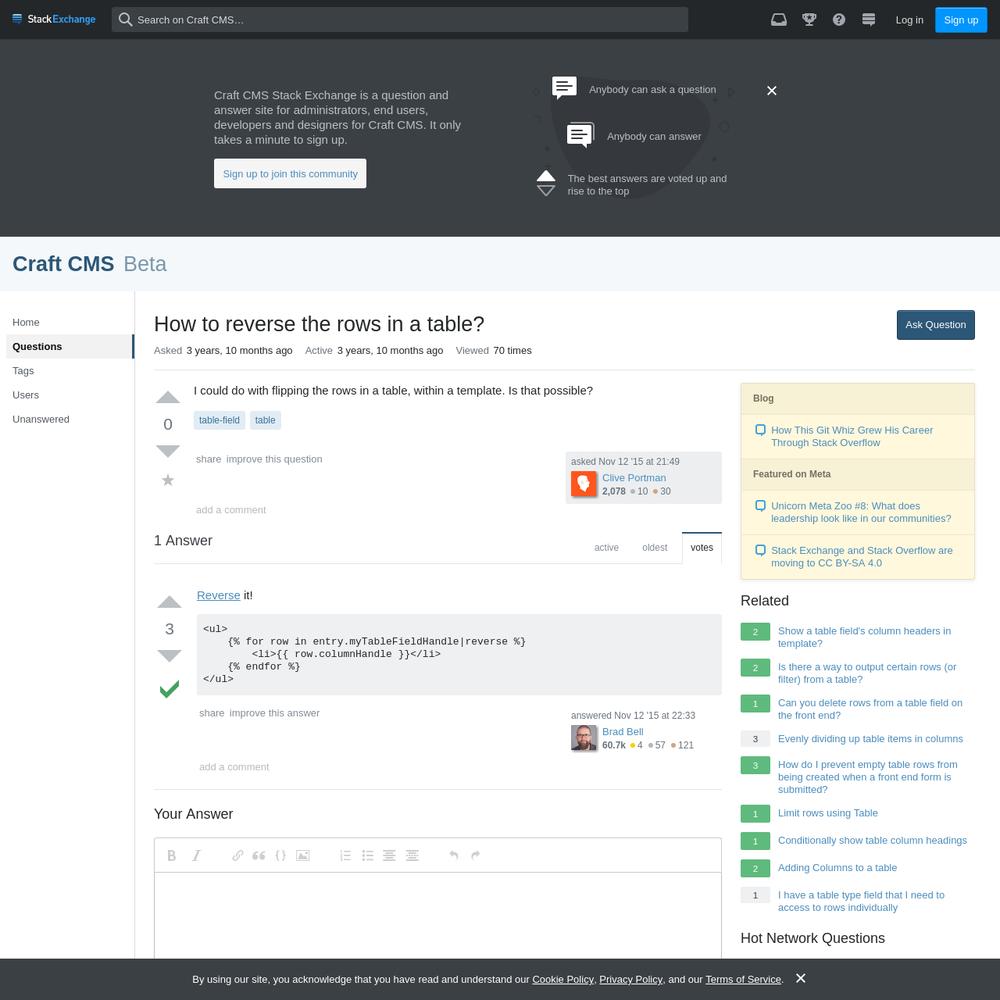Viewport: 1000px width, 1000px height.
Task: Close the cookie policy notice
Action: (x=801, y=978)
